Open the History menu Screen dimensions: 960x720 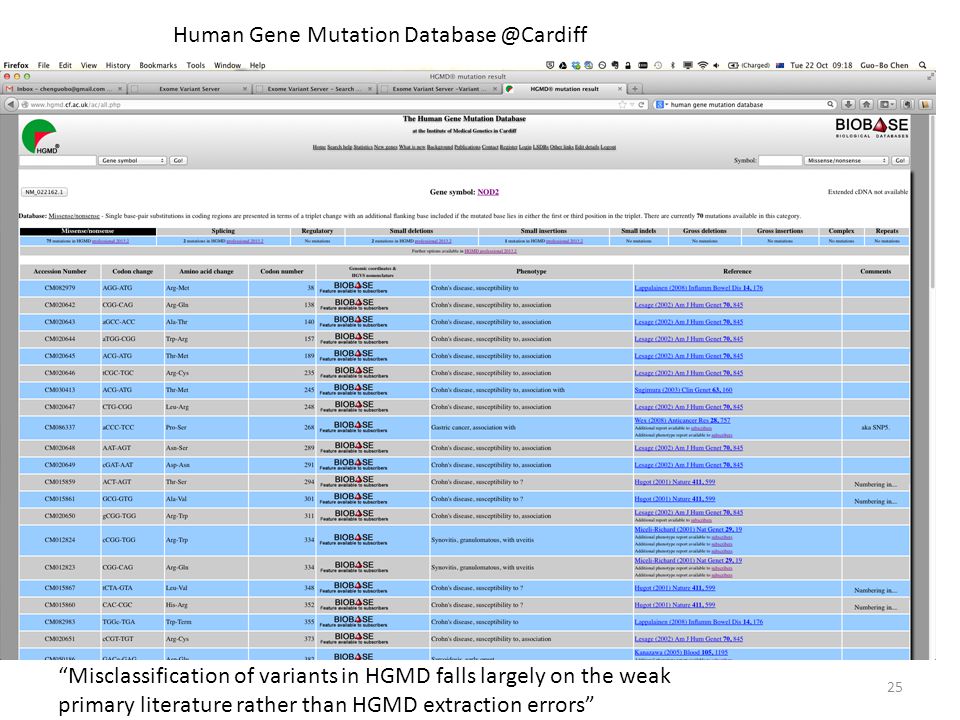pos(118,65)
